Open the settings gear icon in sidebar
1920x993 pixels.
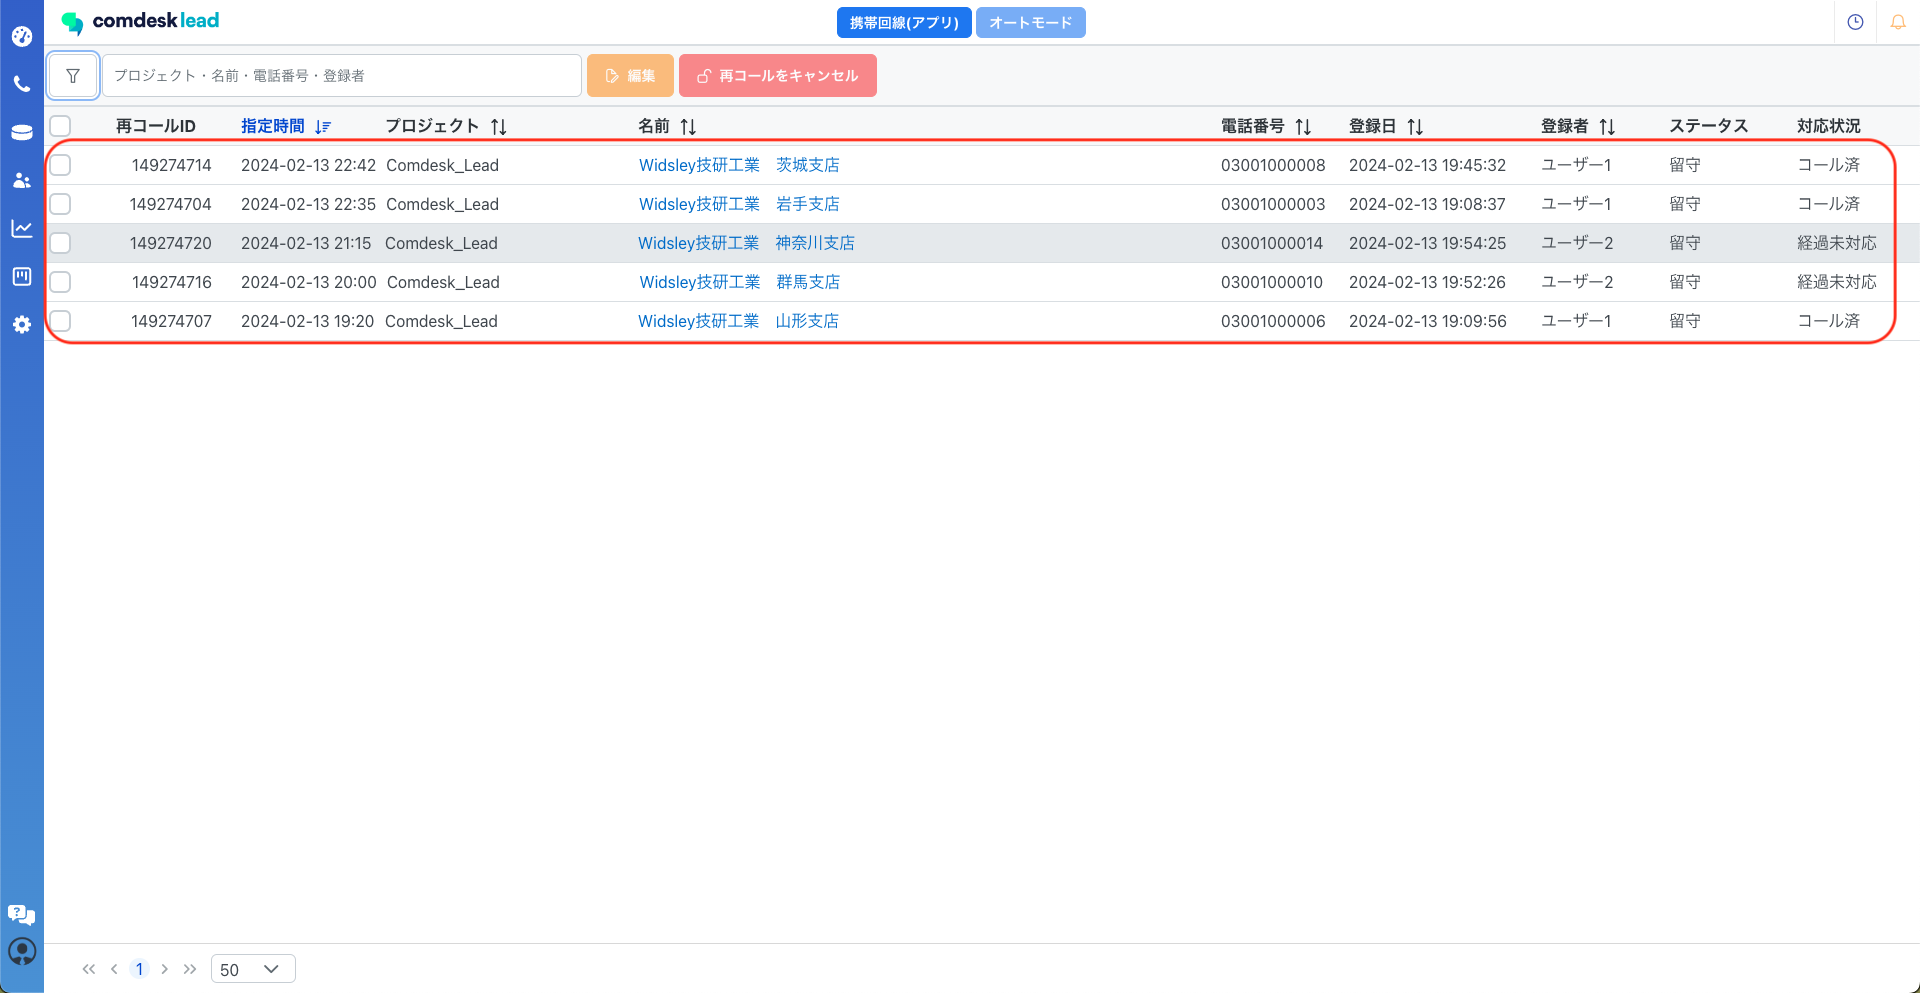(x=22, y=325)
